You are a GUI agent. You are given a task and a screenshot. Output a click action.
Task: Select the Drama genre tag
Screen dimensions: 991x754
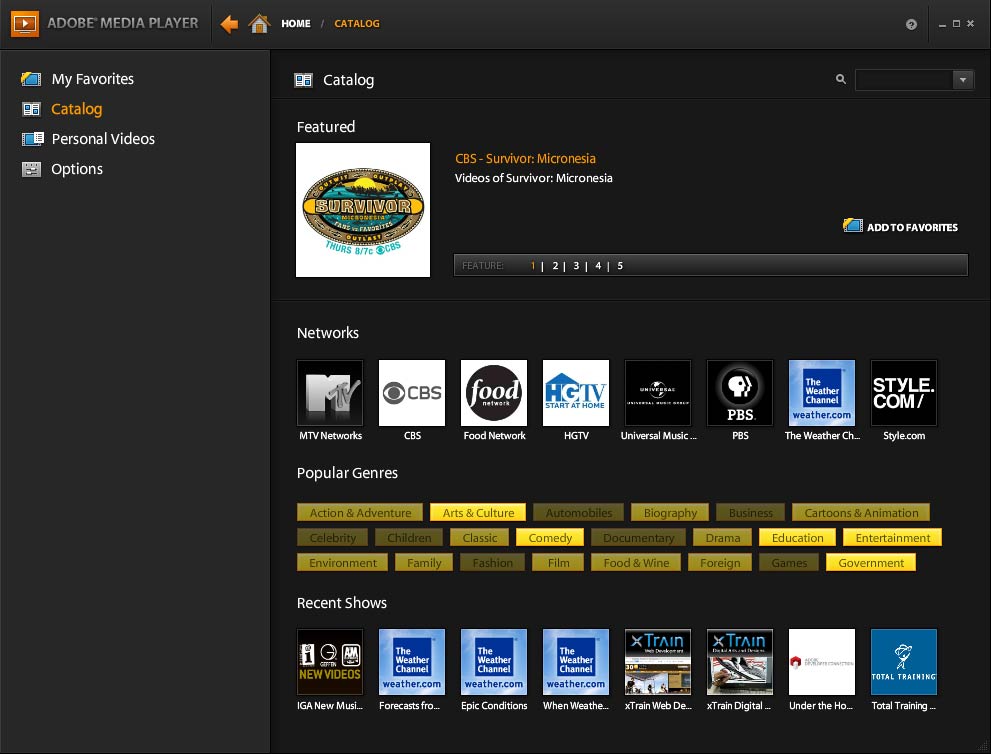[722, 538]
